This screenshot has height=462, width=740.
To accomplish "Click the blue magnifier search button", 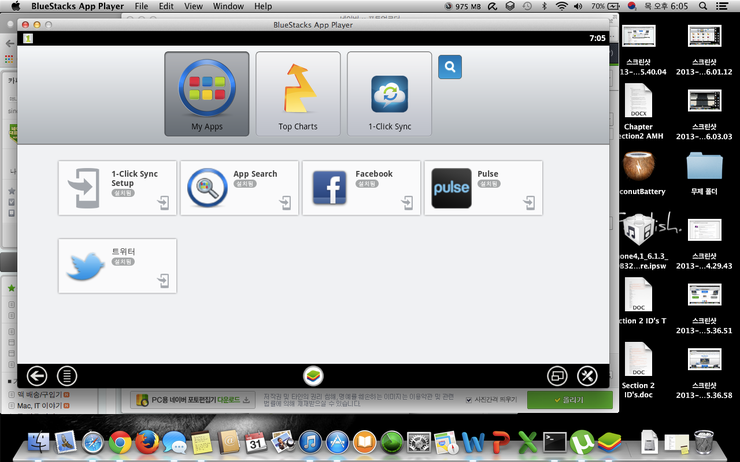I will [450, 67].
